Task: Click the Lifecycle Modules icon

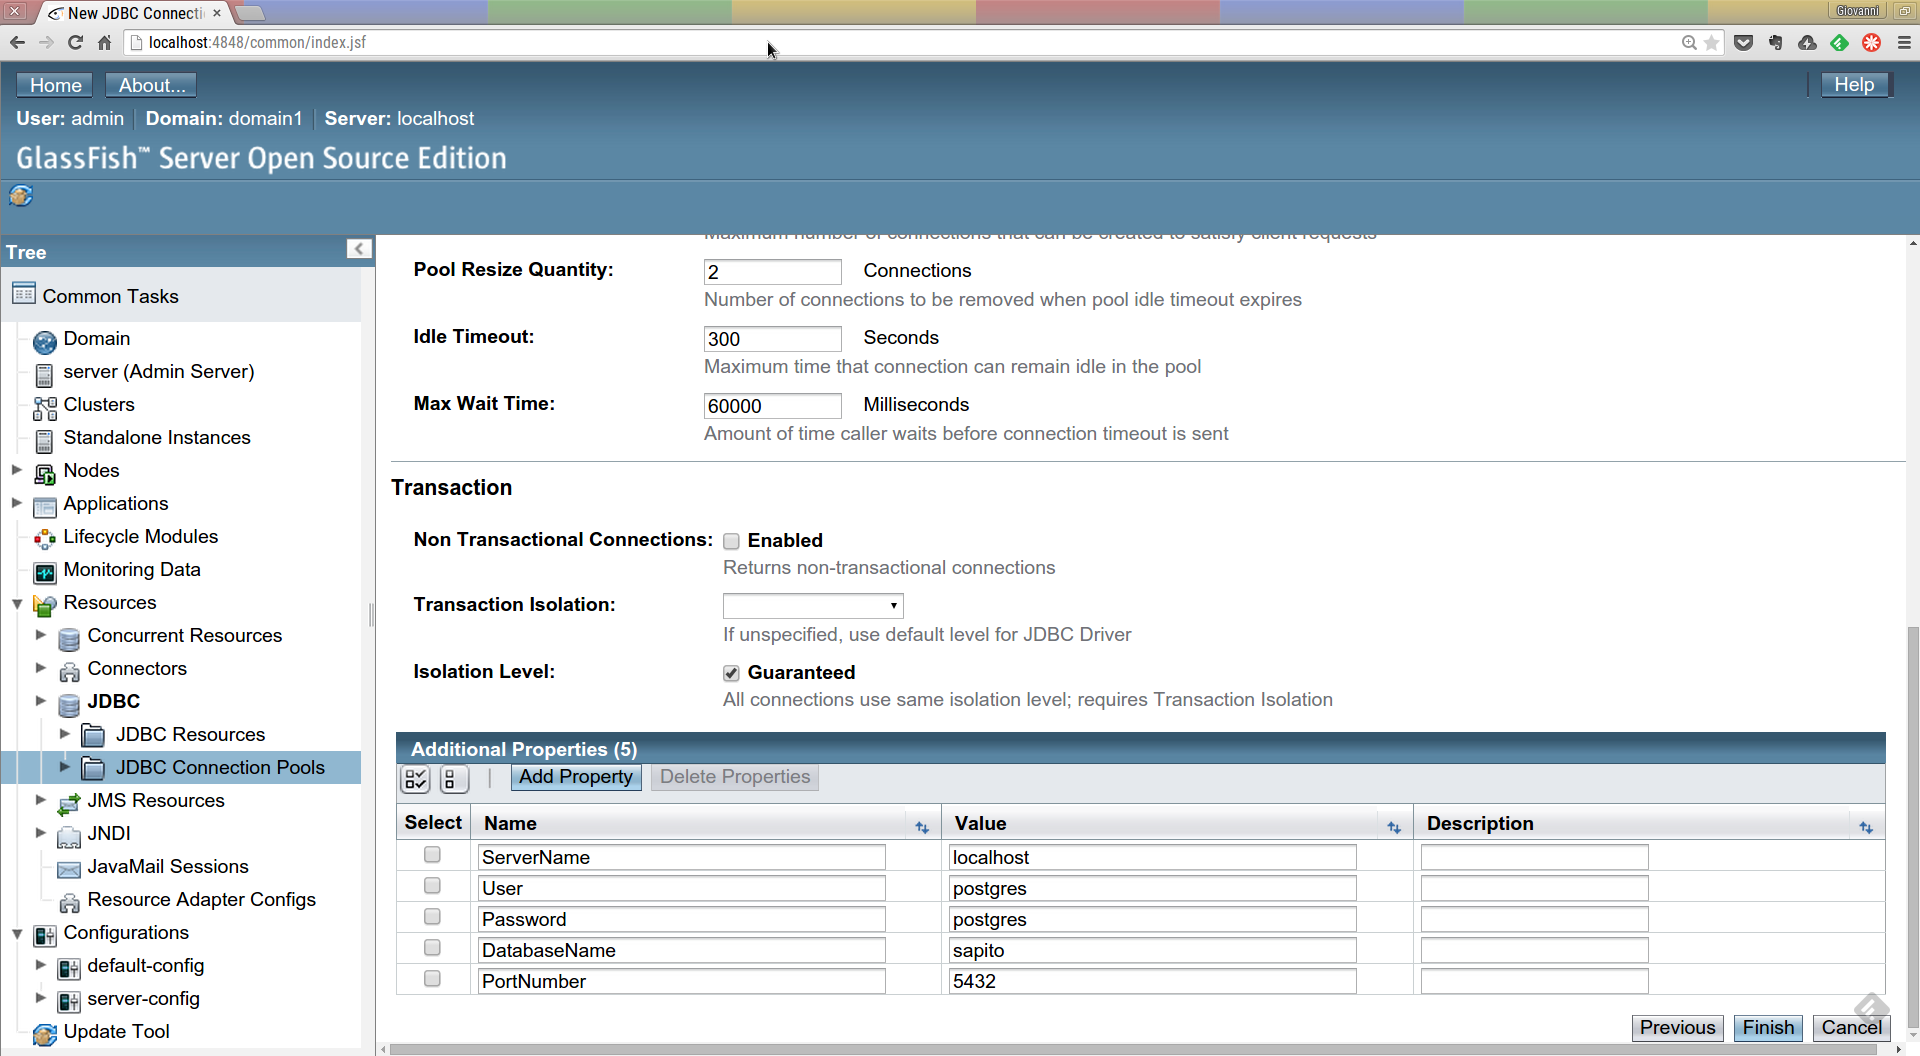Action: point(45,540)
